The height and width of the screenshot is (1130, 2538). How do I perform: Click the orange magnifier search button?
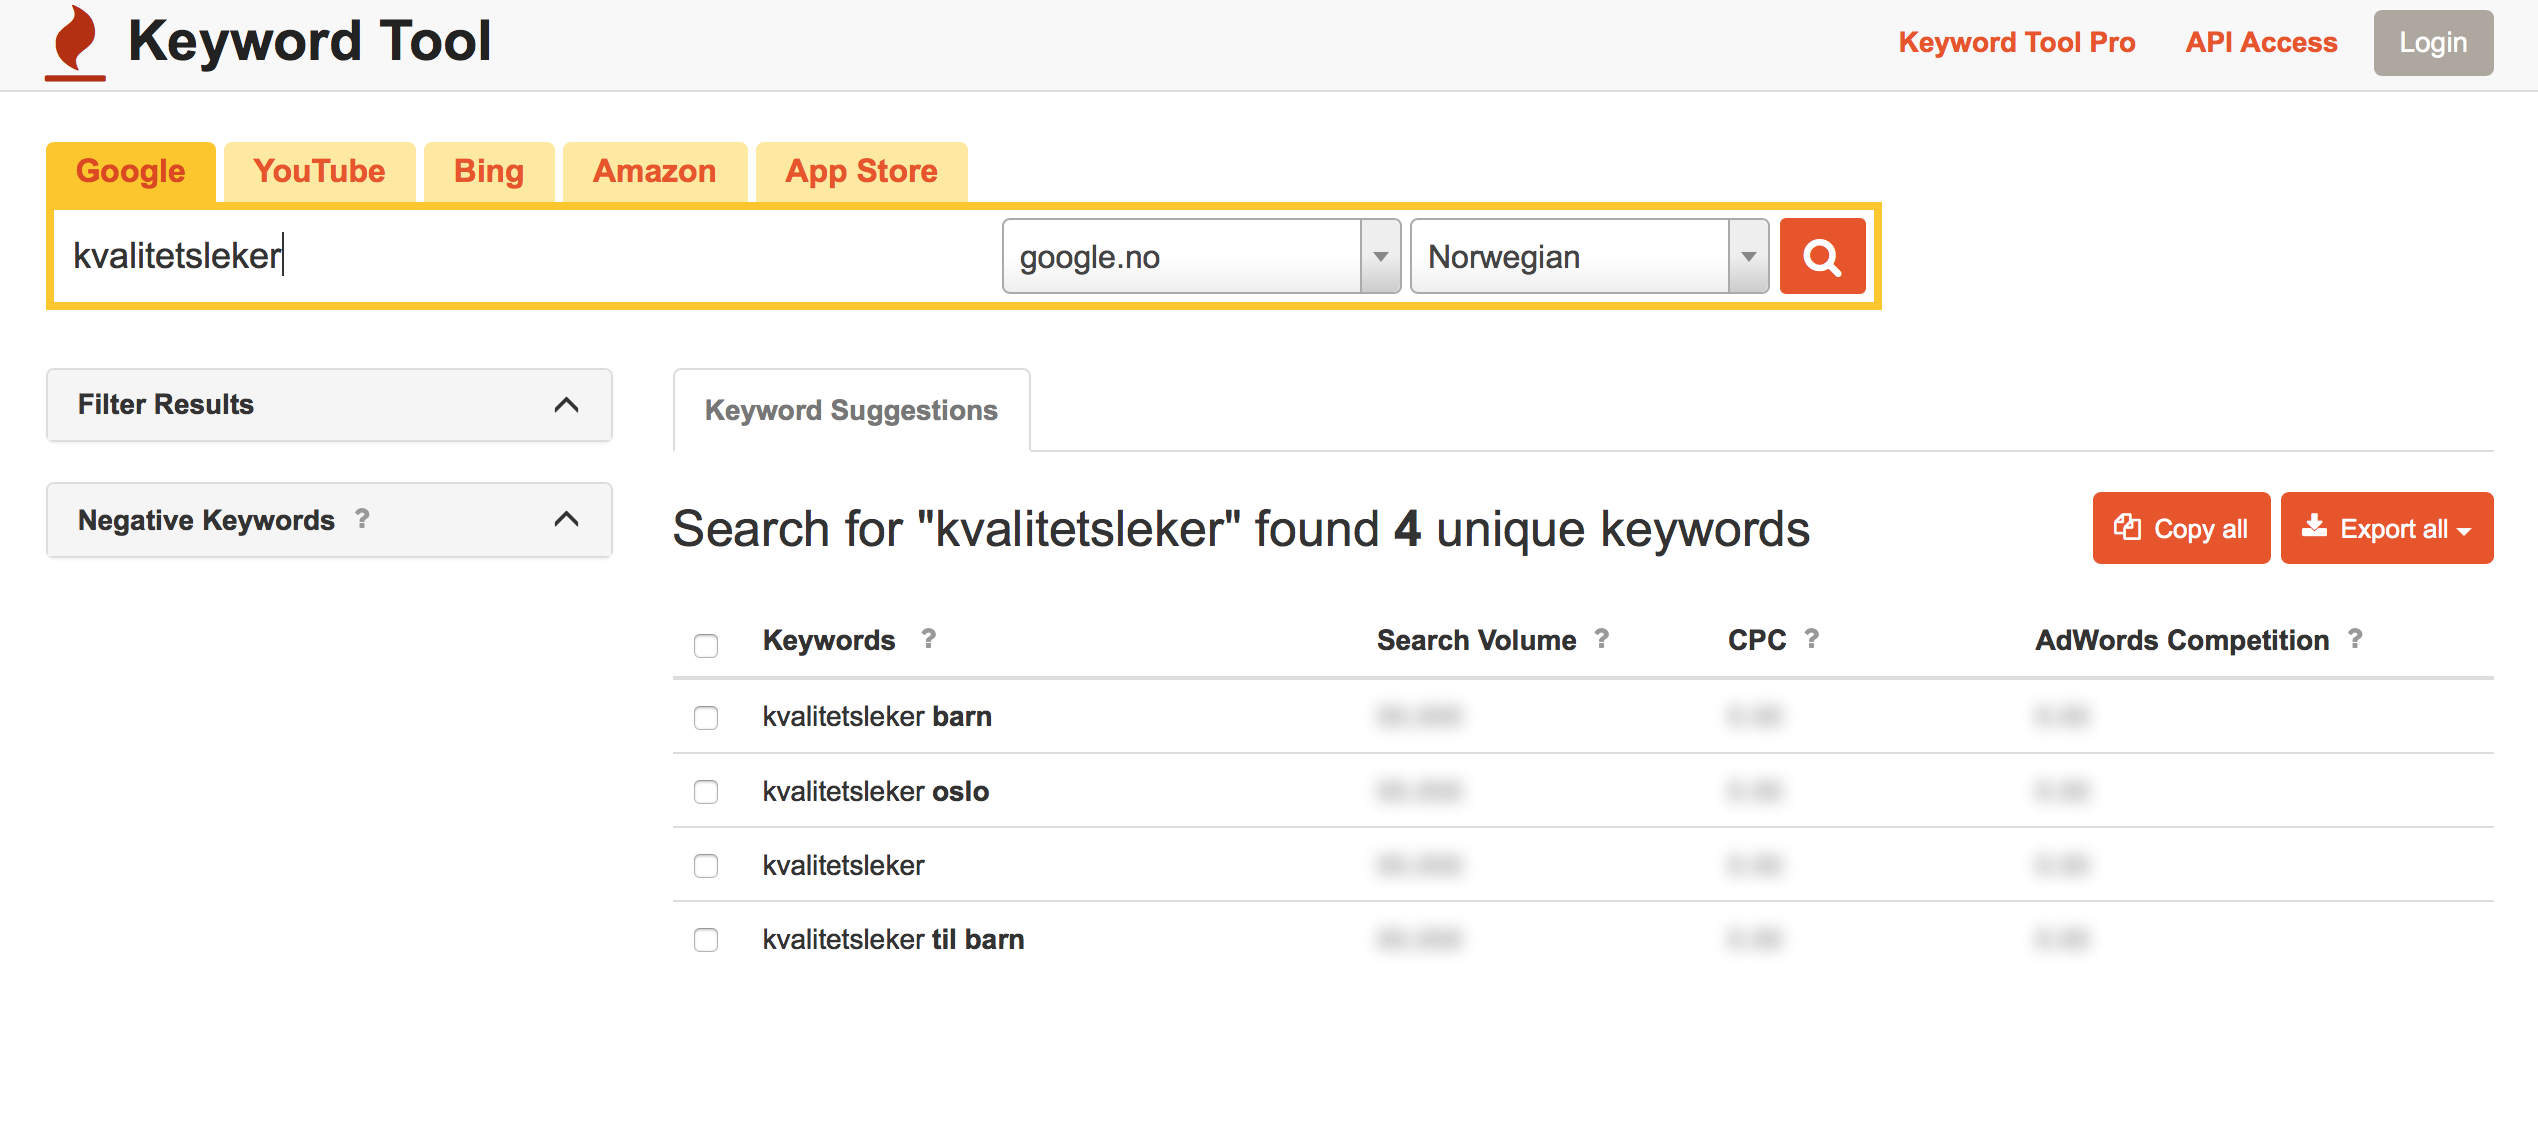coord(1822,257)
